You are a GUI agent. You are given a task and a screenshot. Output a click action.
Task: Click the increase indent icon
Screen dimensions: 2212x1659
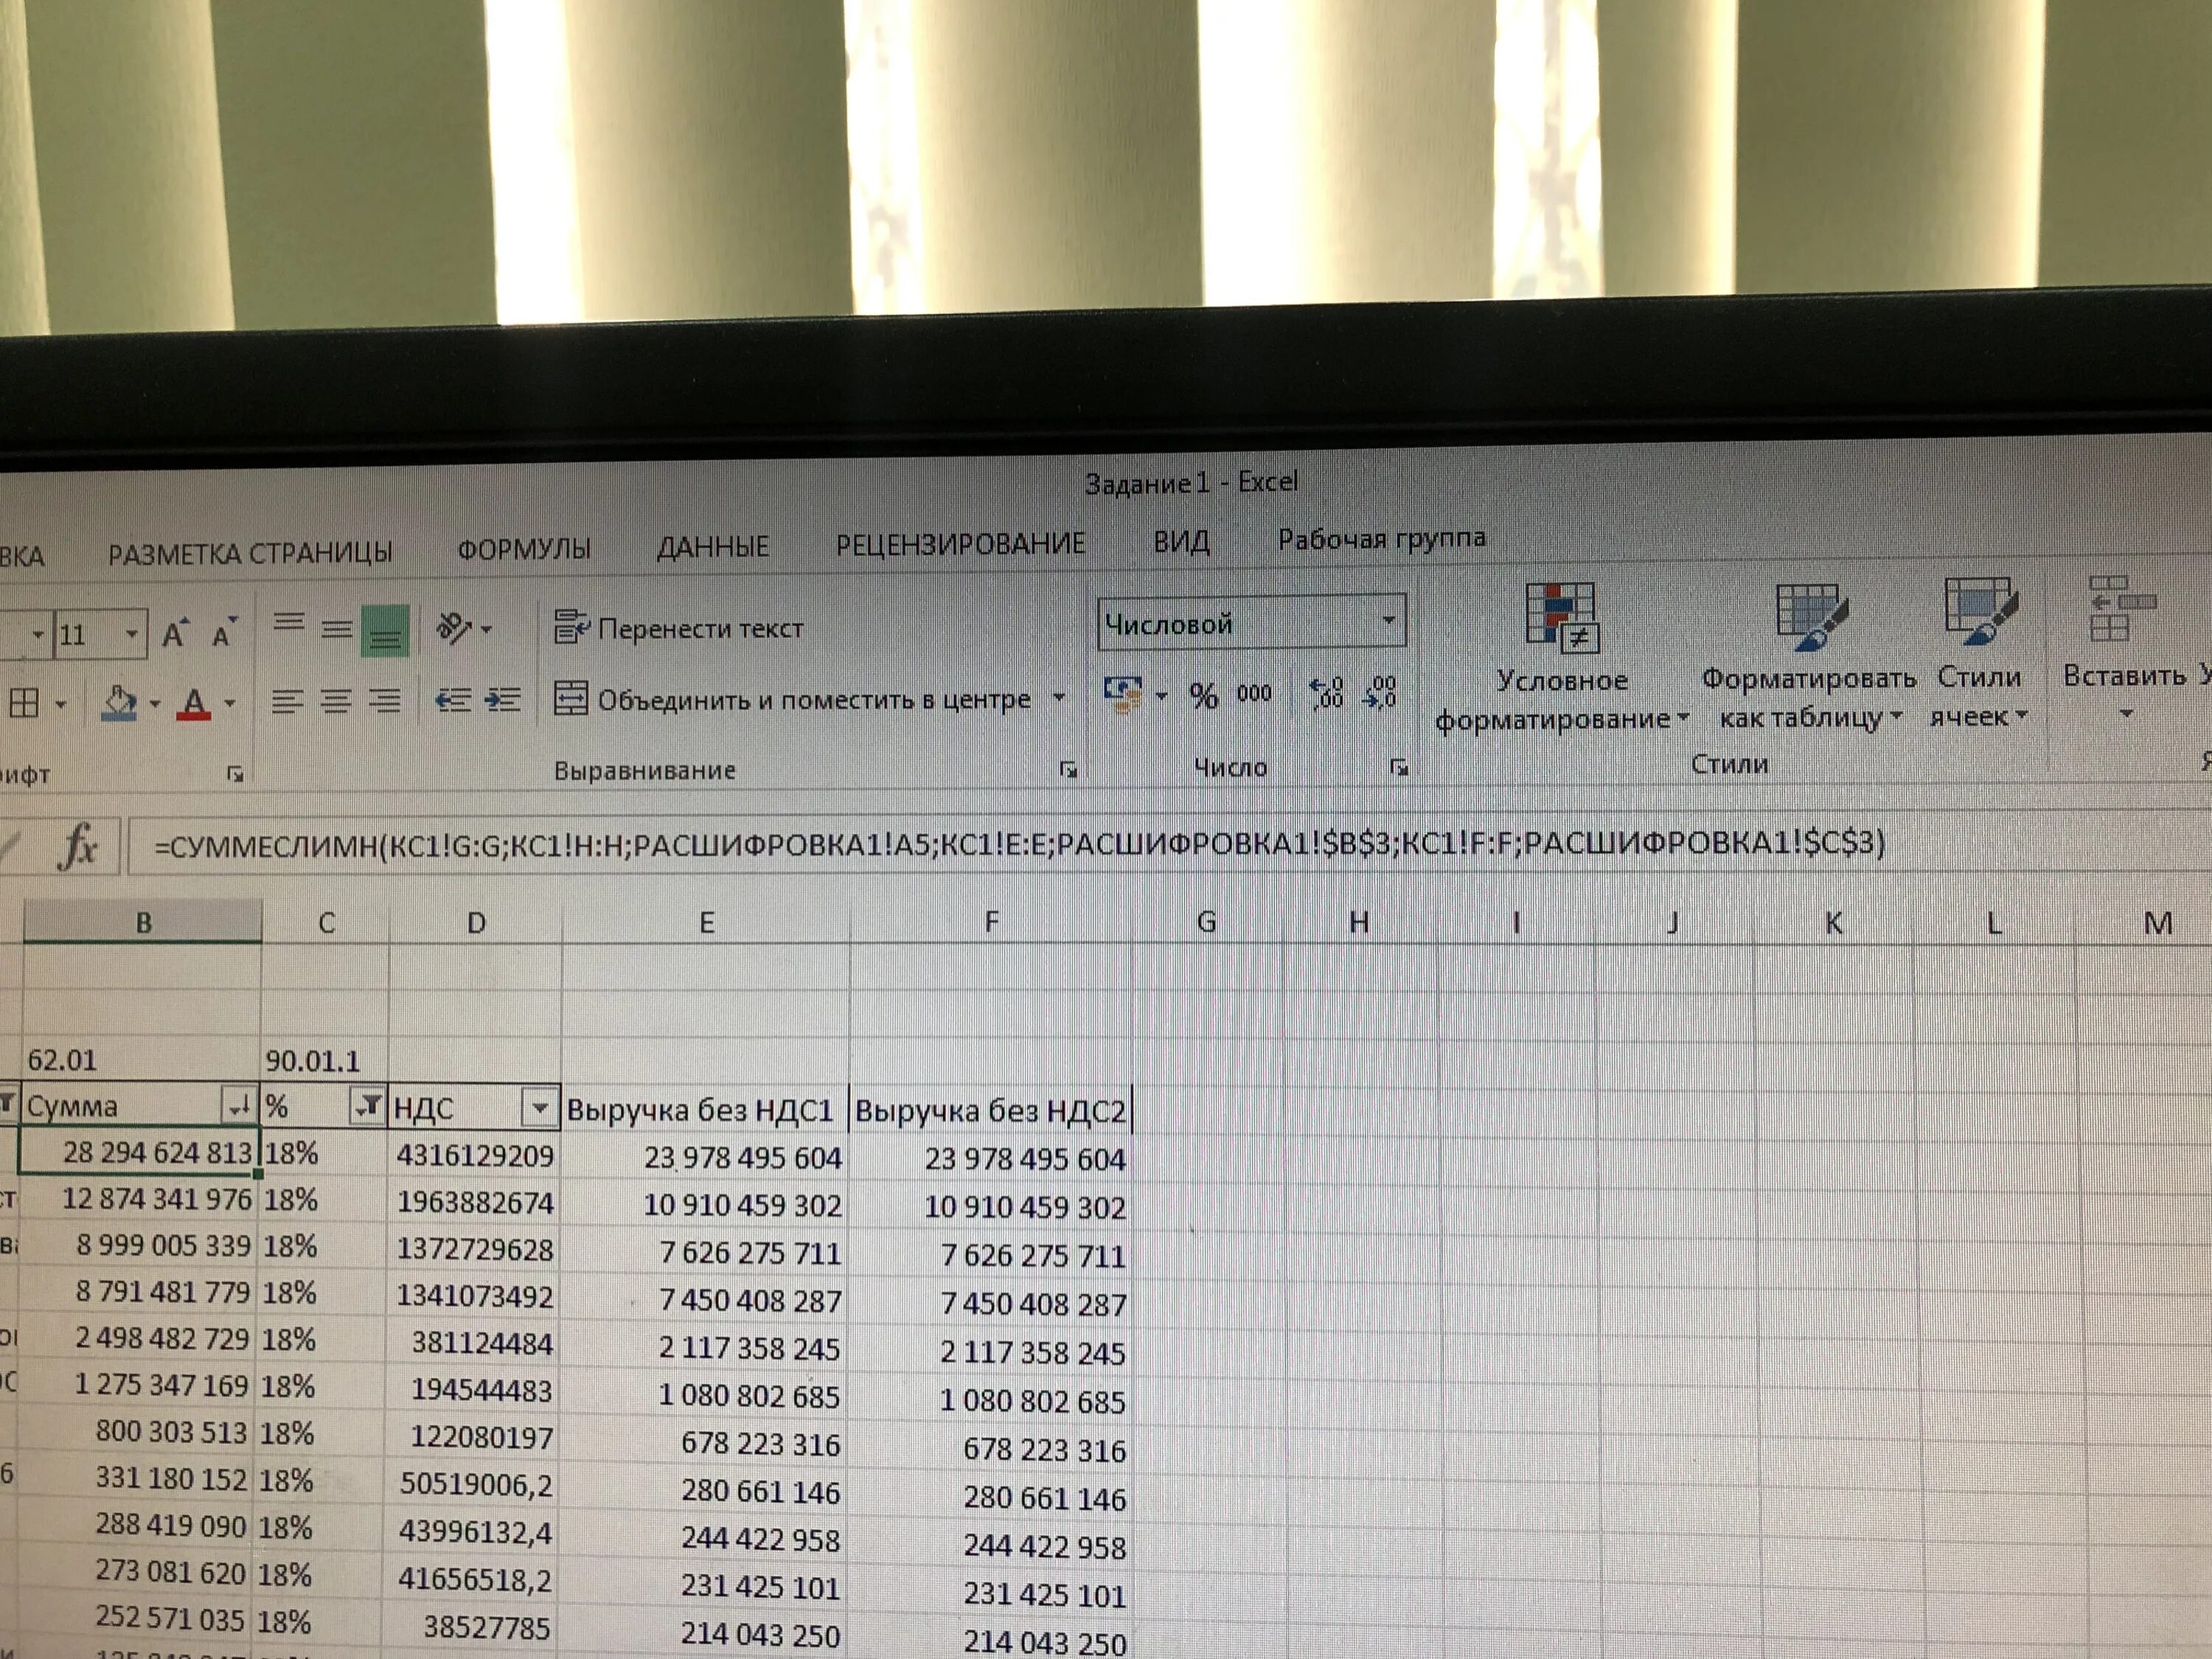point(502,700)
